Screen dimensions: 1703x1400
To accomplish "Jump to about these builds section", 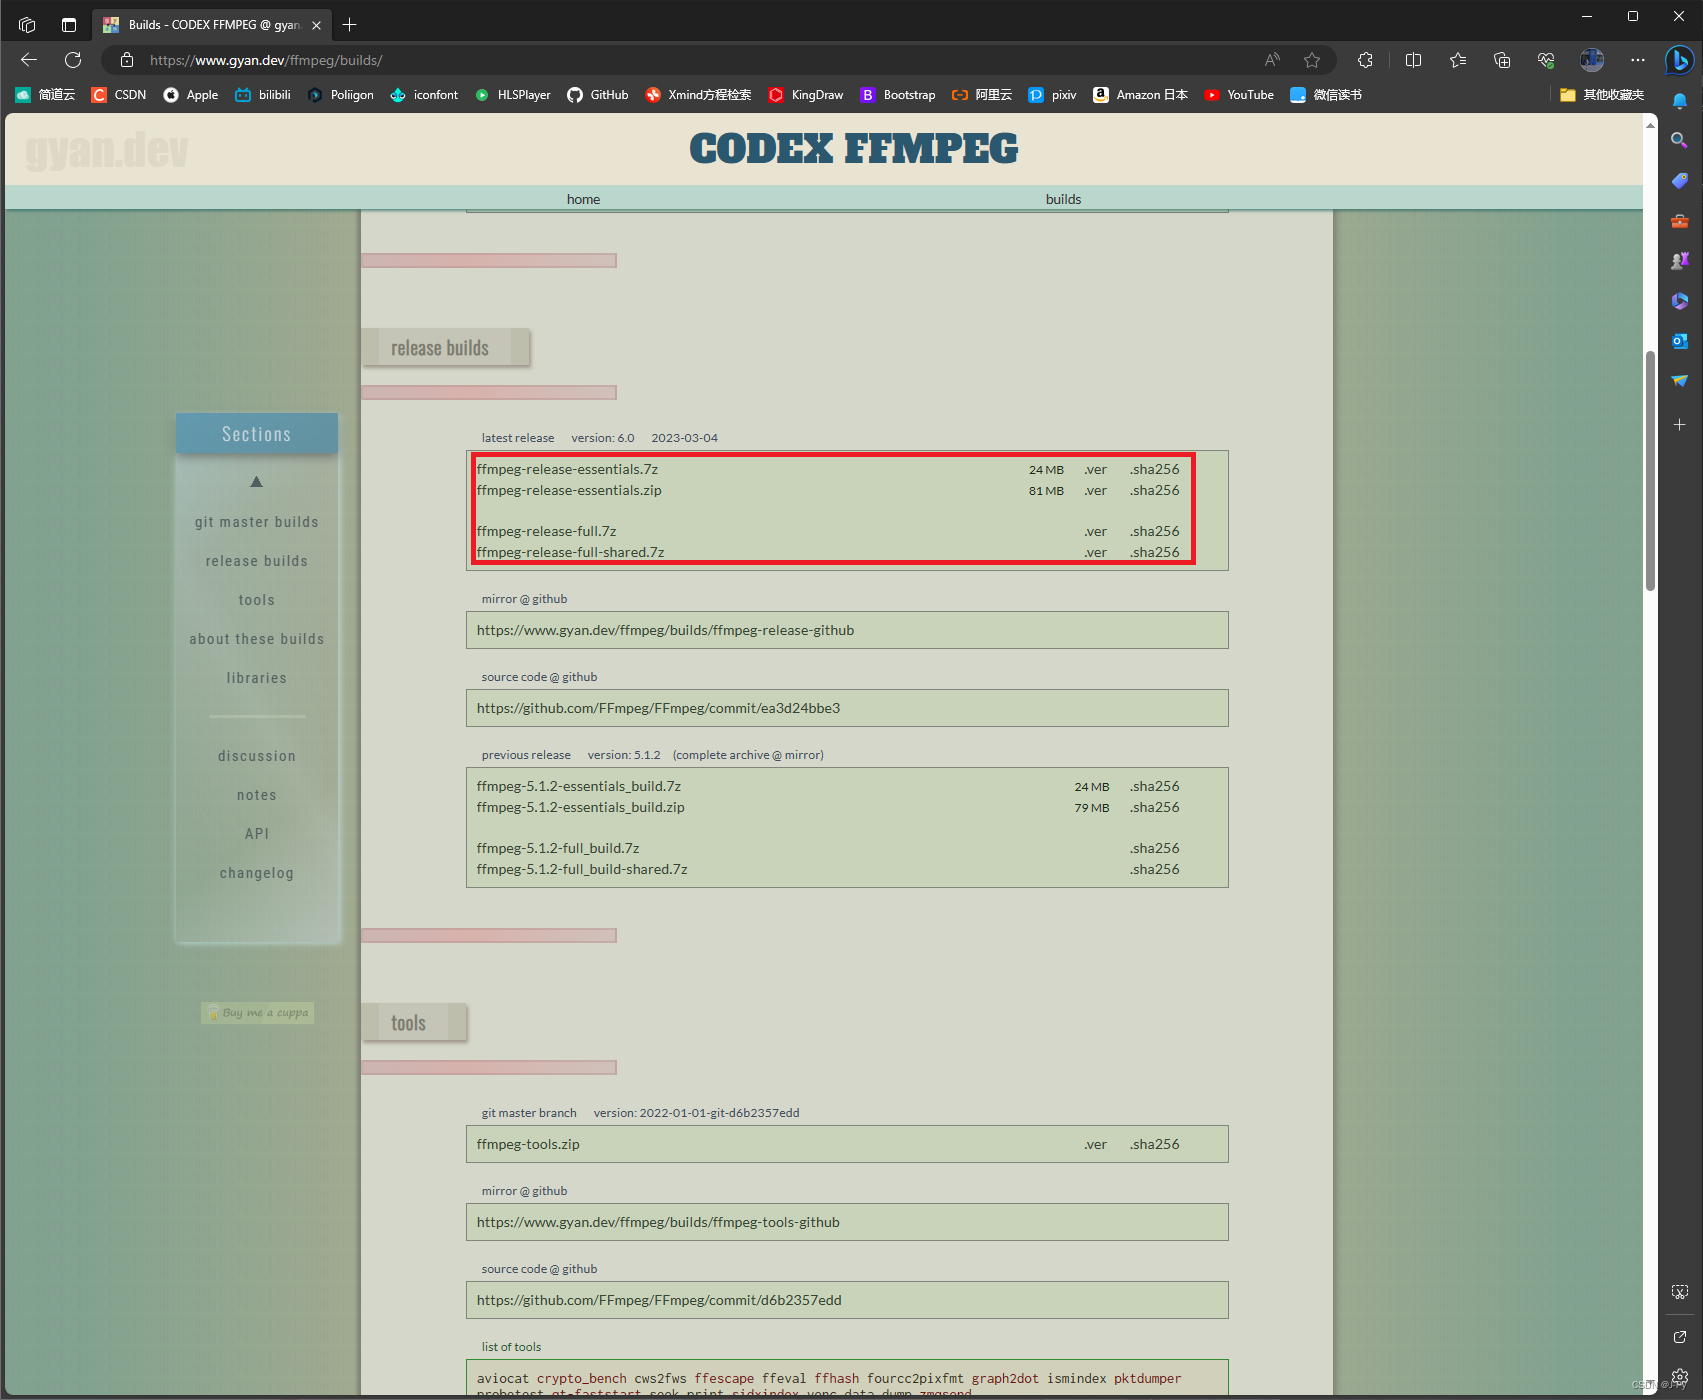I will tap(257, 639).
